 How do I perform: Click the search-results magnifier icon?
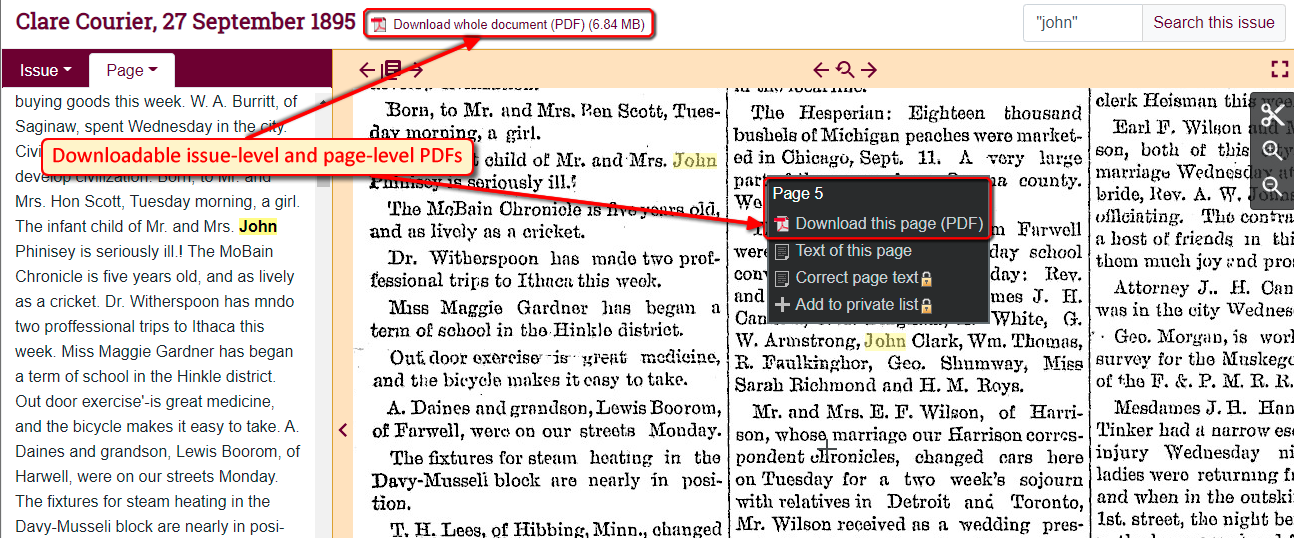[x=845, y=69]
